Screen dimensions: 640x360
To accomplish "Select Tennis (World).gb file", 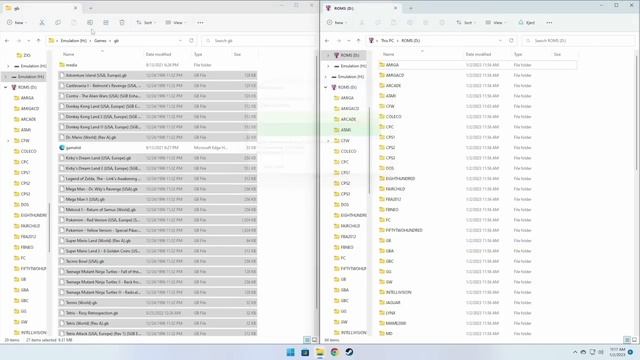I will (x=157, y=302).
